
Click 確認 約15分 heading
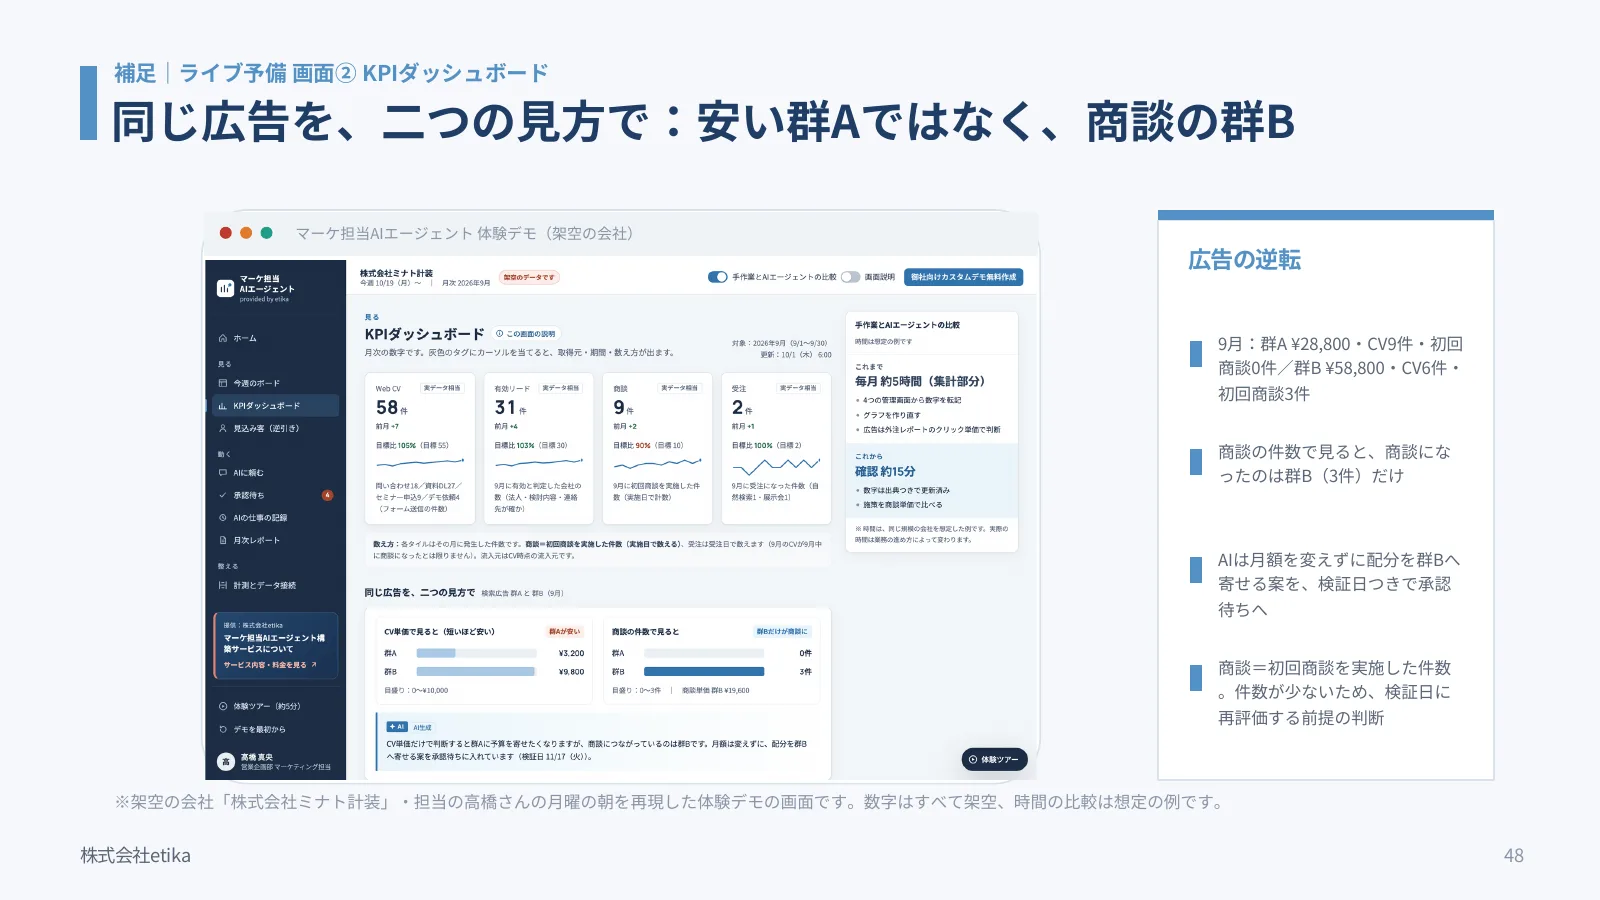885,471
